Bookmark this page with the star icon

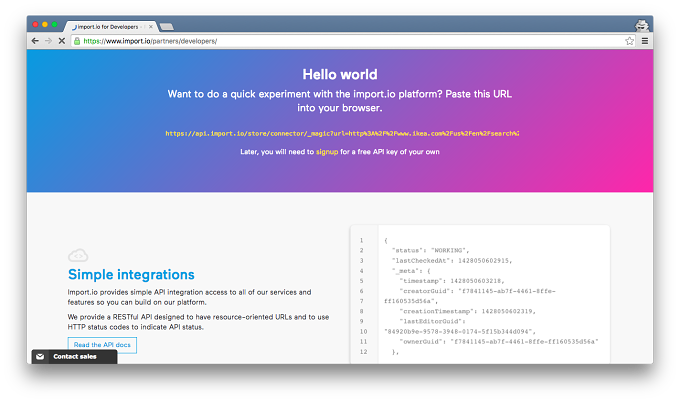click(630, 41)
